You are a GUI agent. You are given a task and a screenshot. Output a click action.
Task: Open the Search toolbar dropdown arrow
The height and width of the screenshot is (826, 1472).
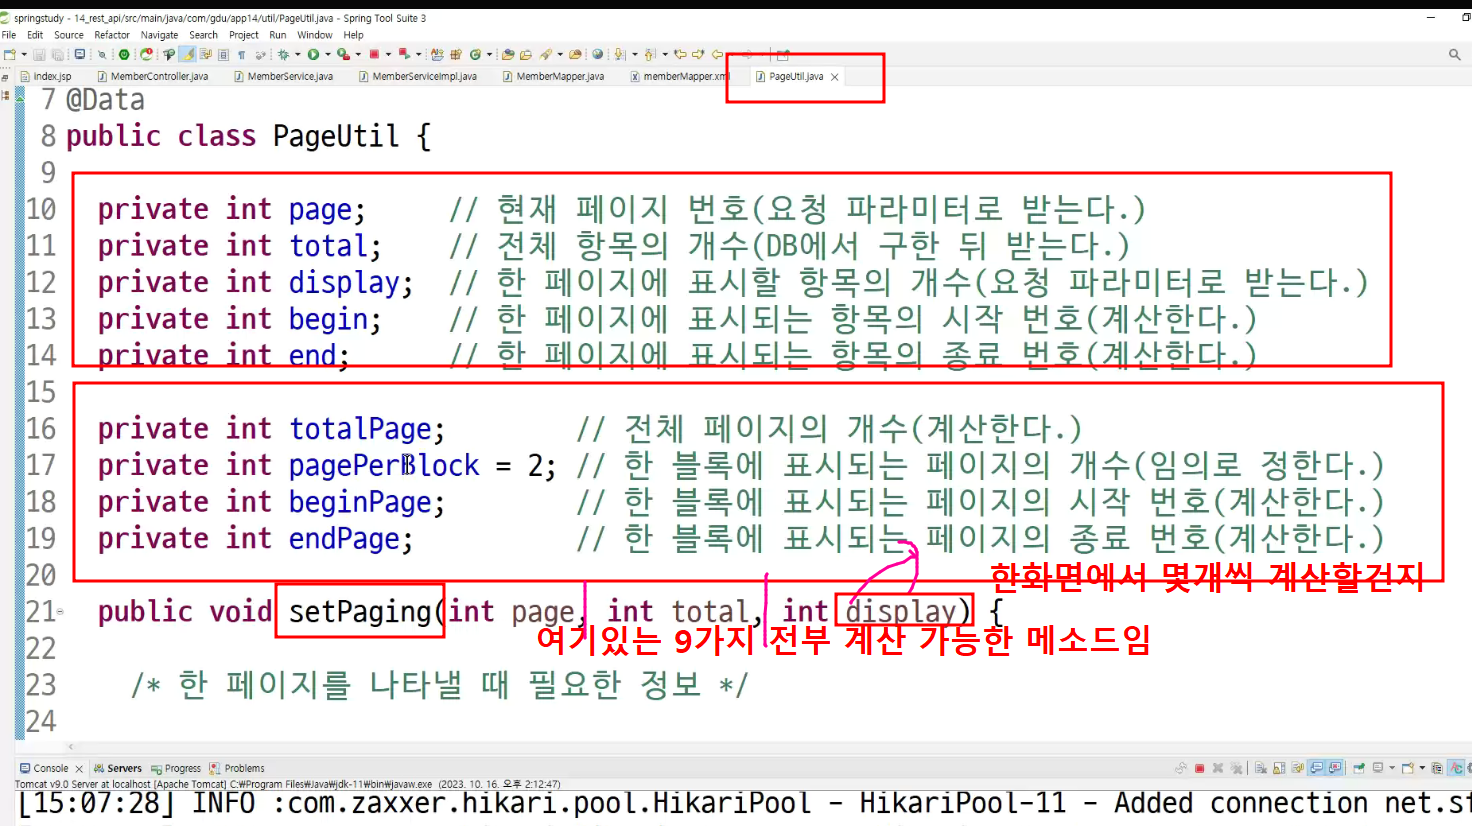560,54
